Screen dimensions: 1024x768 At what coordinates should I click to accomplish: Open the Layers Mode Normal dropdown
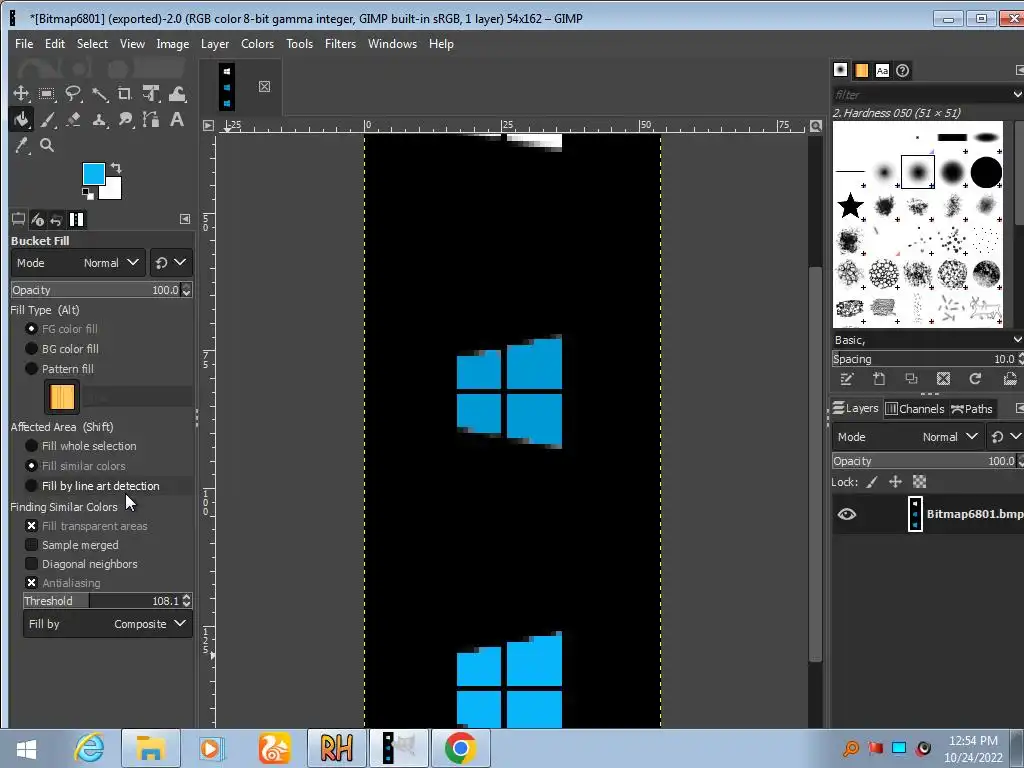[908, 437]
